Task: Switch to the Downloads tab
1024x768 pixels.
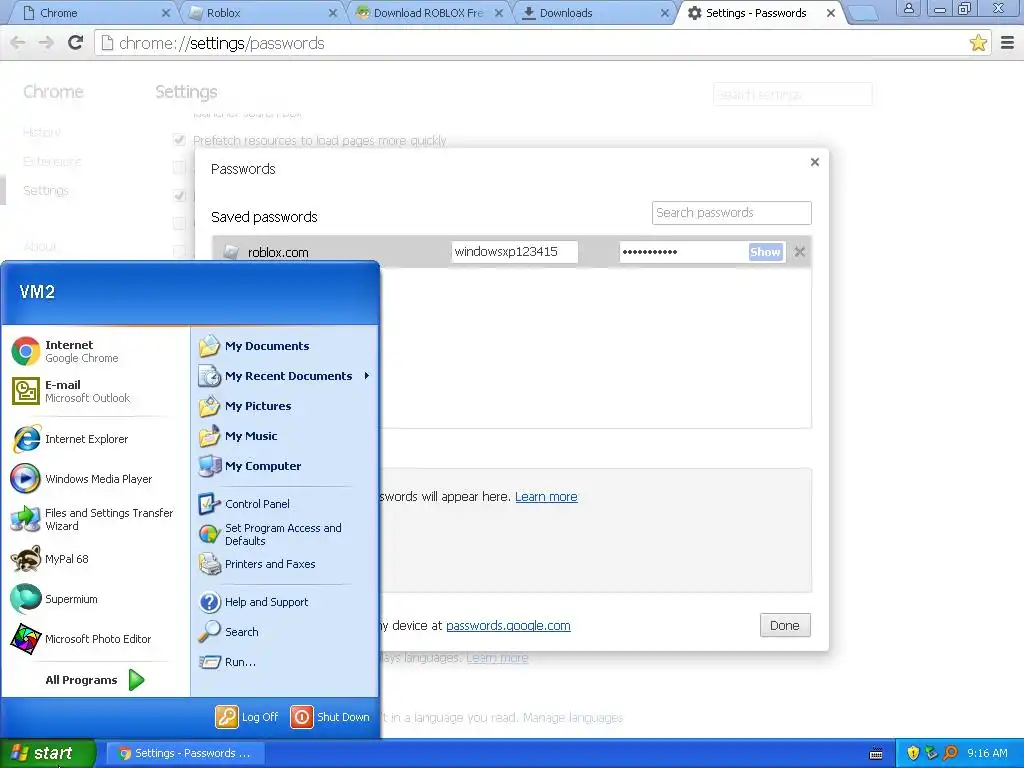Action: point(596,13)
